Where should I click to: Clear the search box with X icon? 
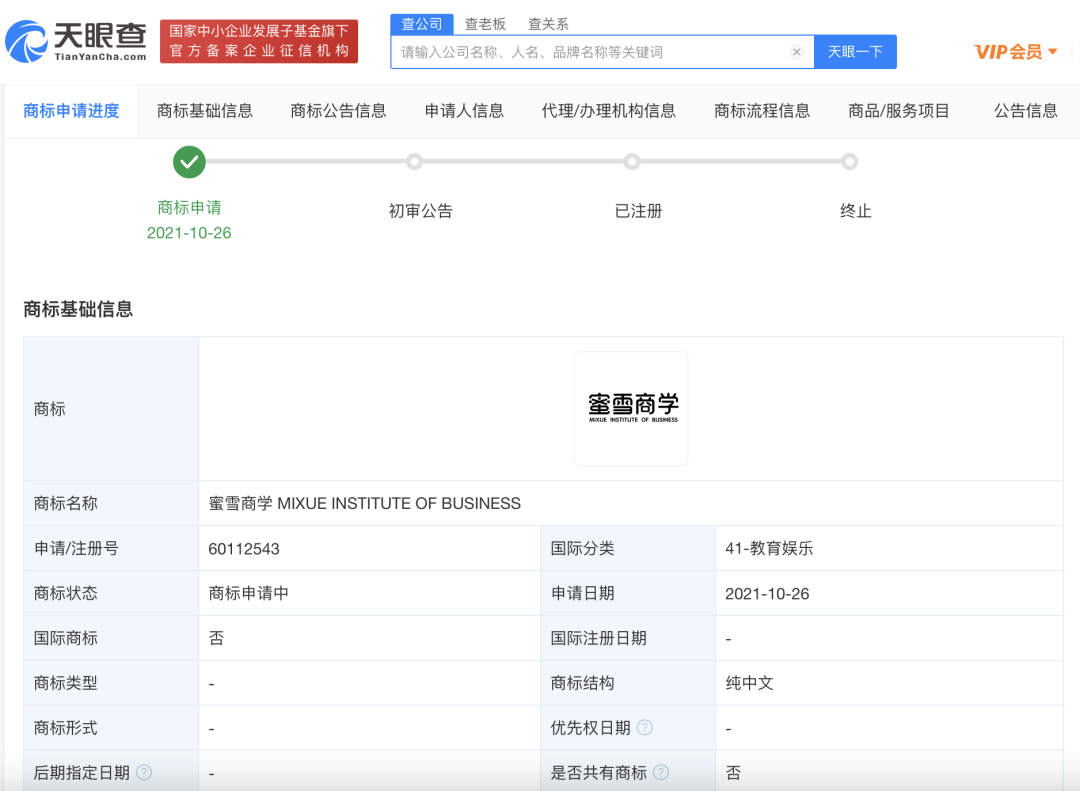tap(796, 52)
